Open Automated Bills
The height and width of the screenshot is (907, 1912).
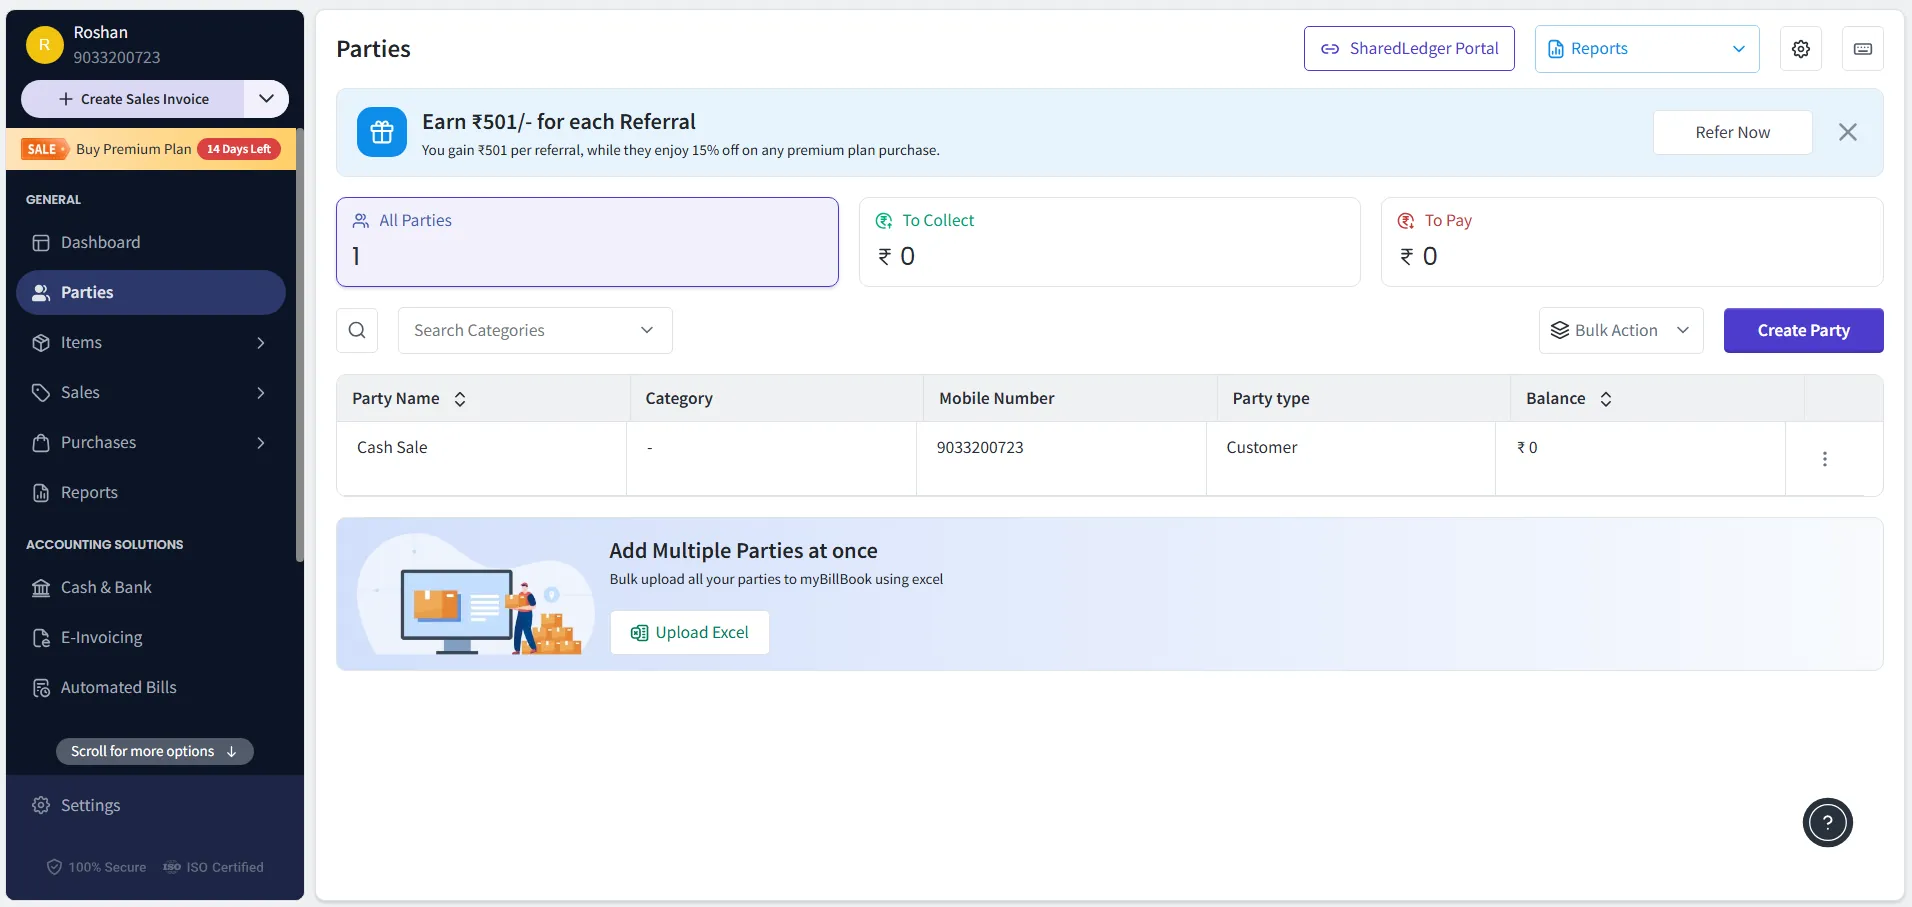pyautogui.click(x=151, y=688)
